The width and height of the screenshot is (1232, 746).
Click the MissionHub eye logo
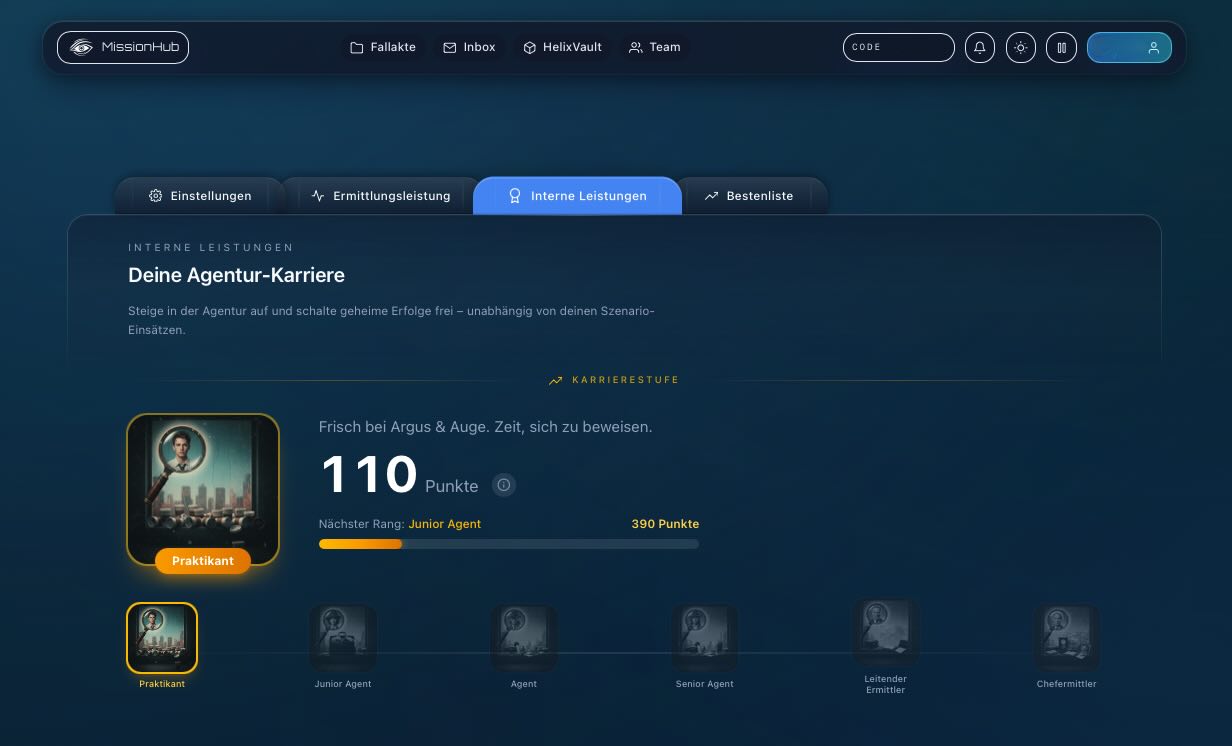coord(82,47)
